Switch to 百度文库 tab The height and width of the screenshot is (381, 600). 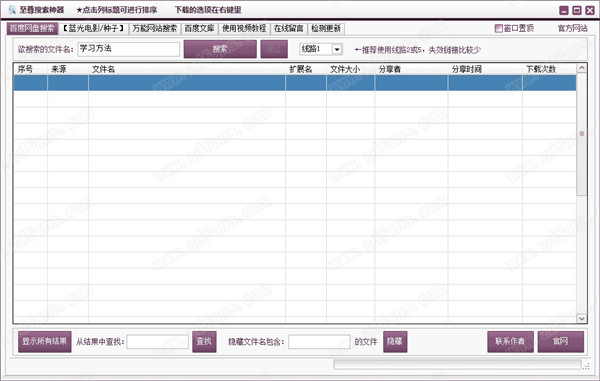pos(199,28)
